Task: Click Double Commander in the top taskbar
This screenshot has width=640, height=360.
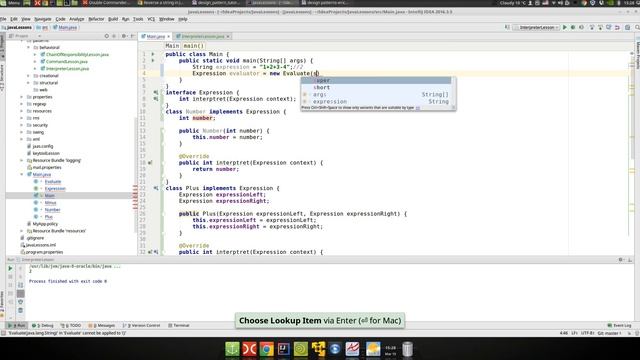Action: tap(106, 3)
